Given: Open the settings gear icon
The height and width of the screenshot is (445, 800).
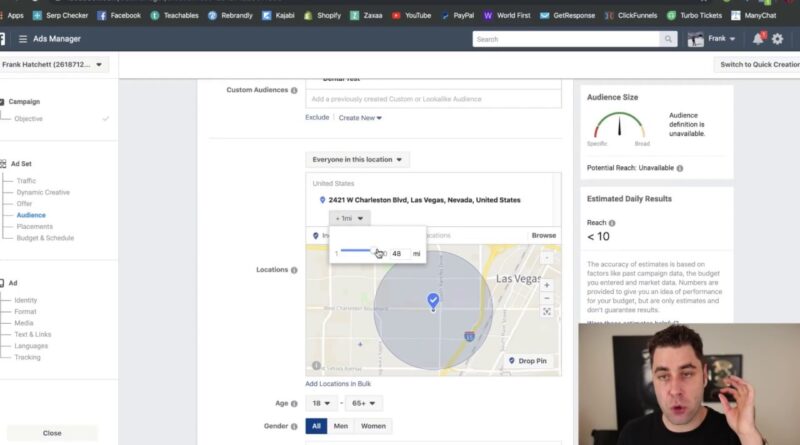Looking at the screenshot, I should point(778,39).
